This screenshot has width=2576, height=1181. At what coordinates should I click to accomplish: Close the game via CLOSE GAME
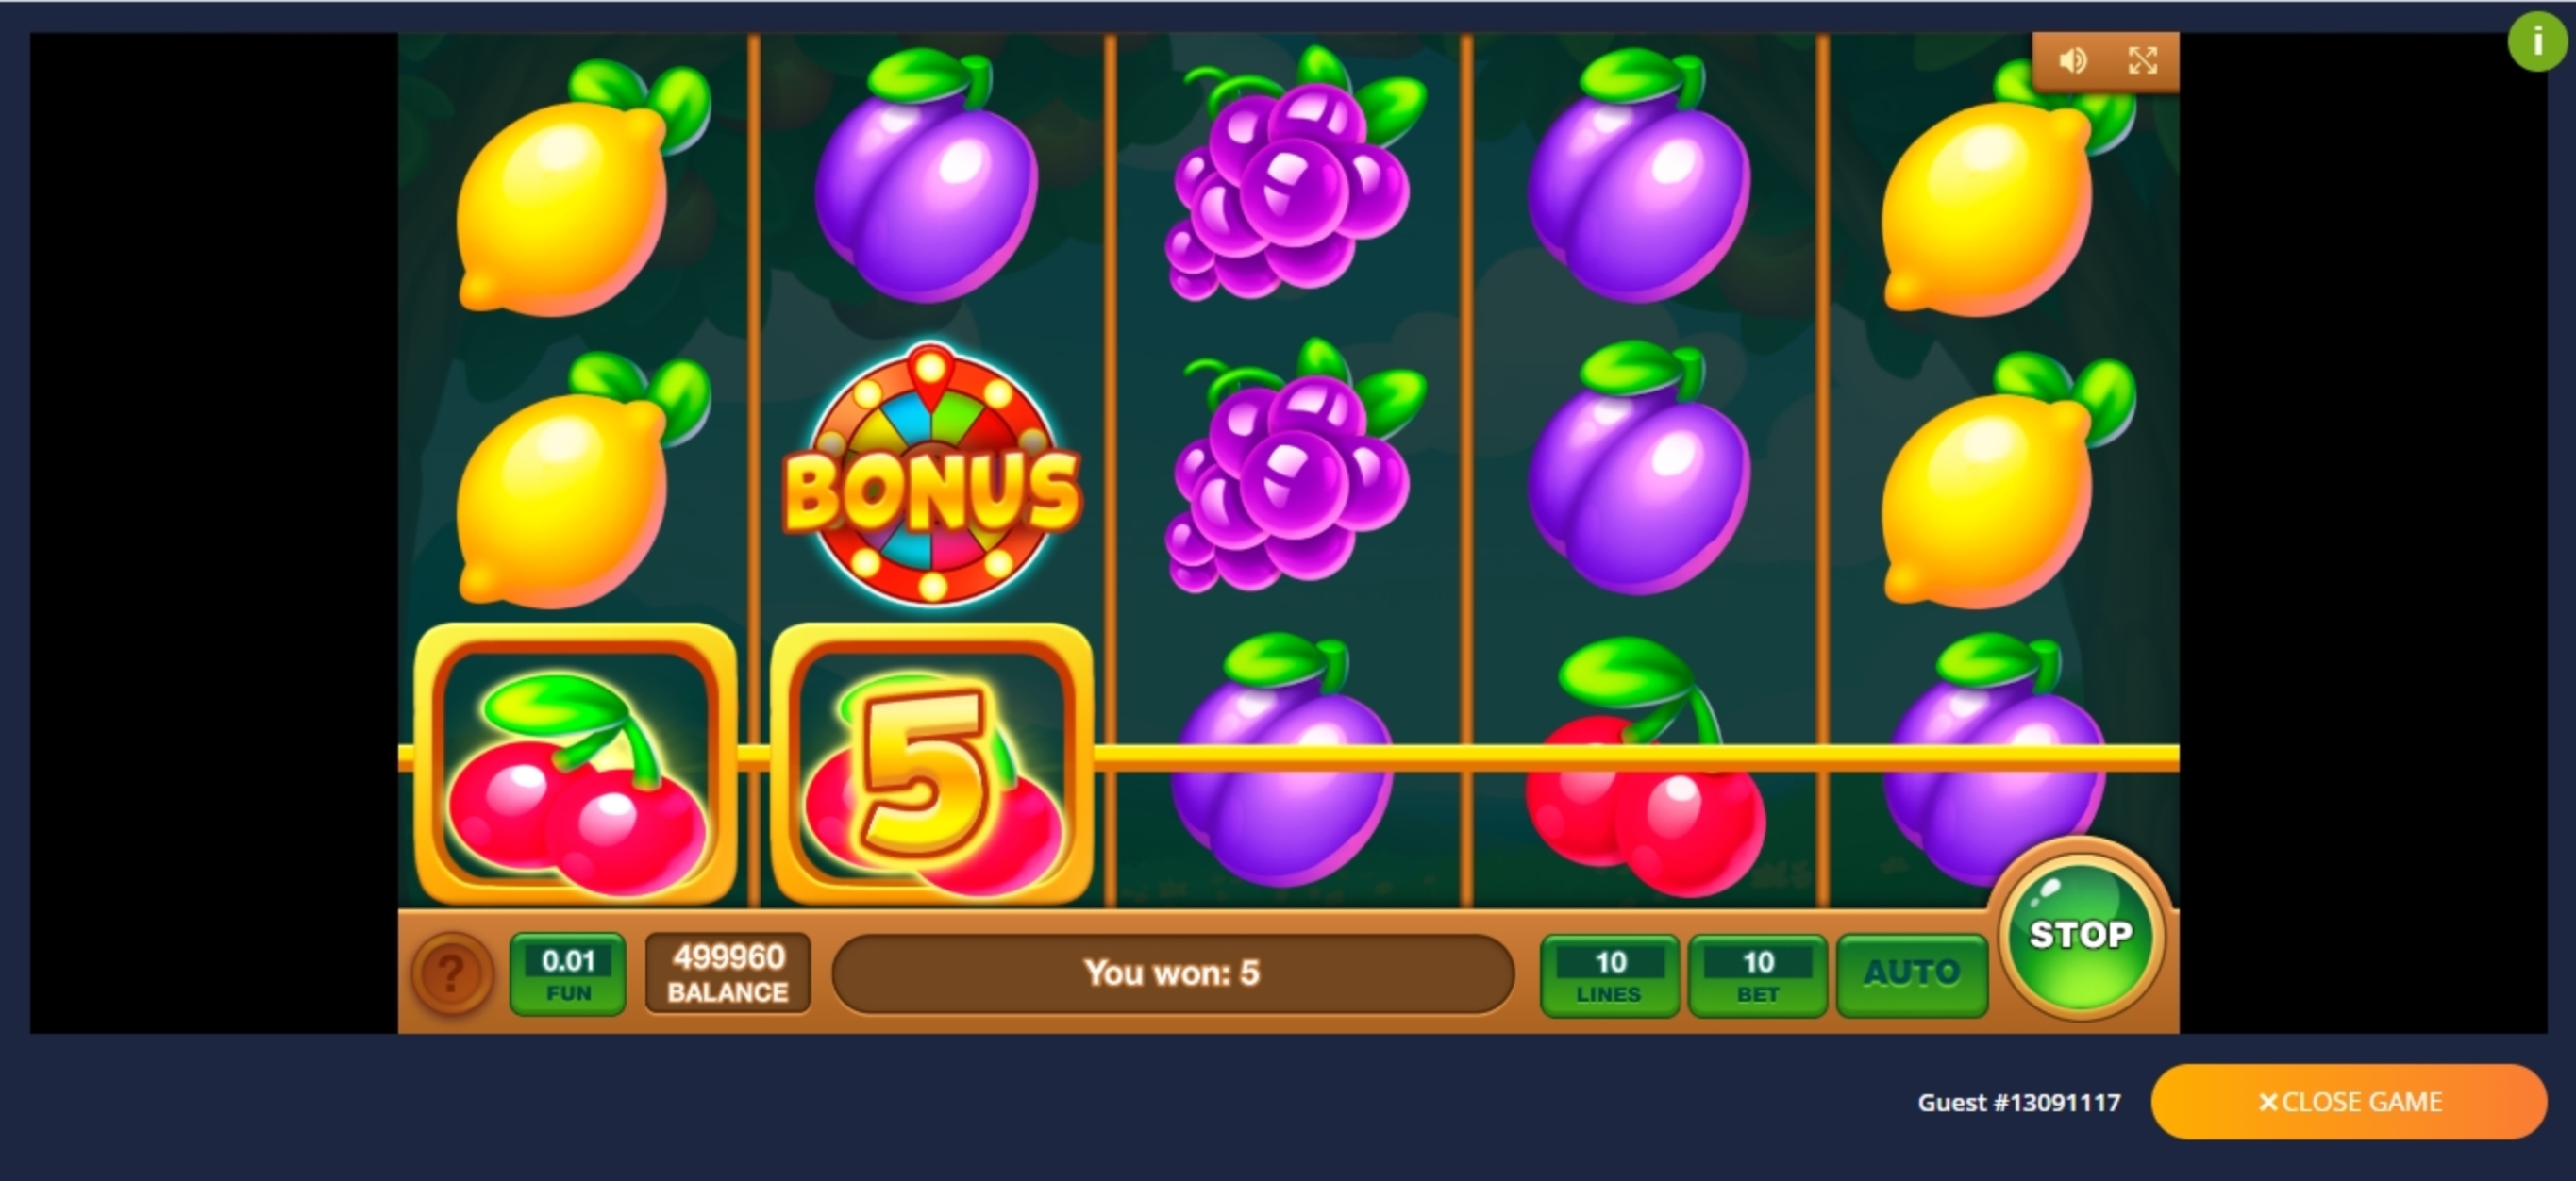tap(2348, 1101)
